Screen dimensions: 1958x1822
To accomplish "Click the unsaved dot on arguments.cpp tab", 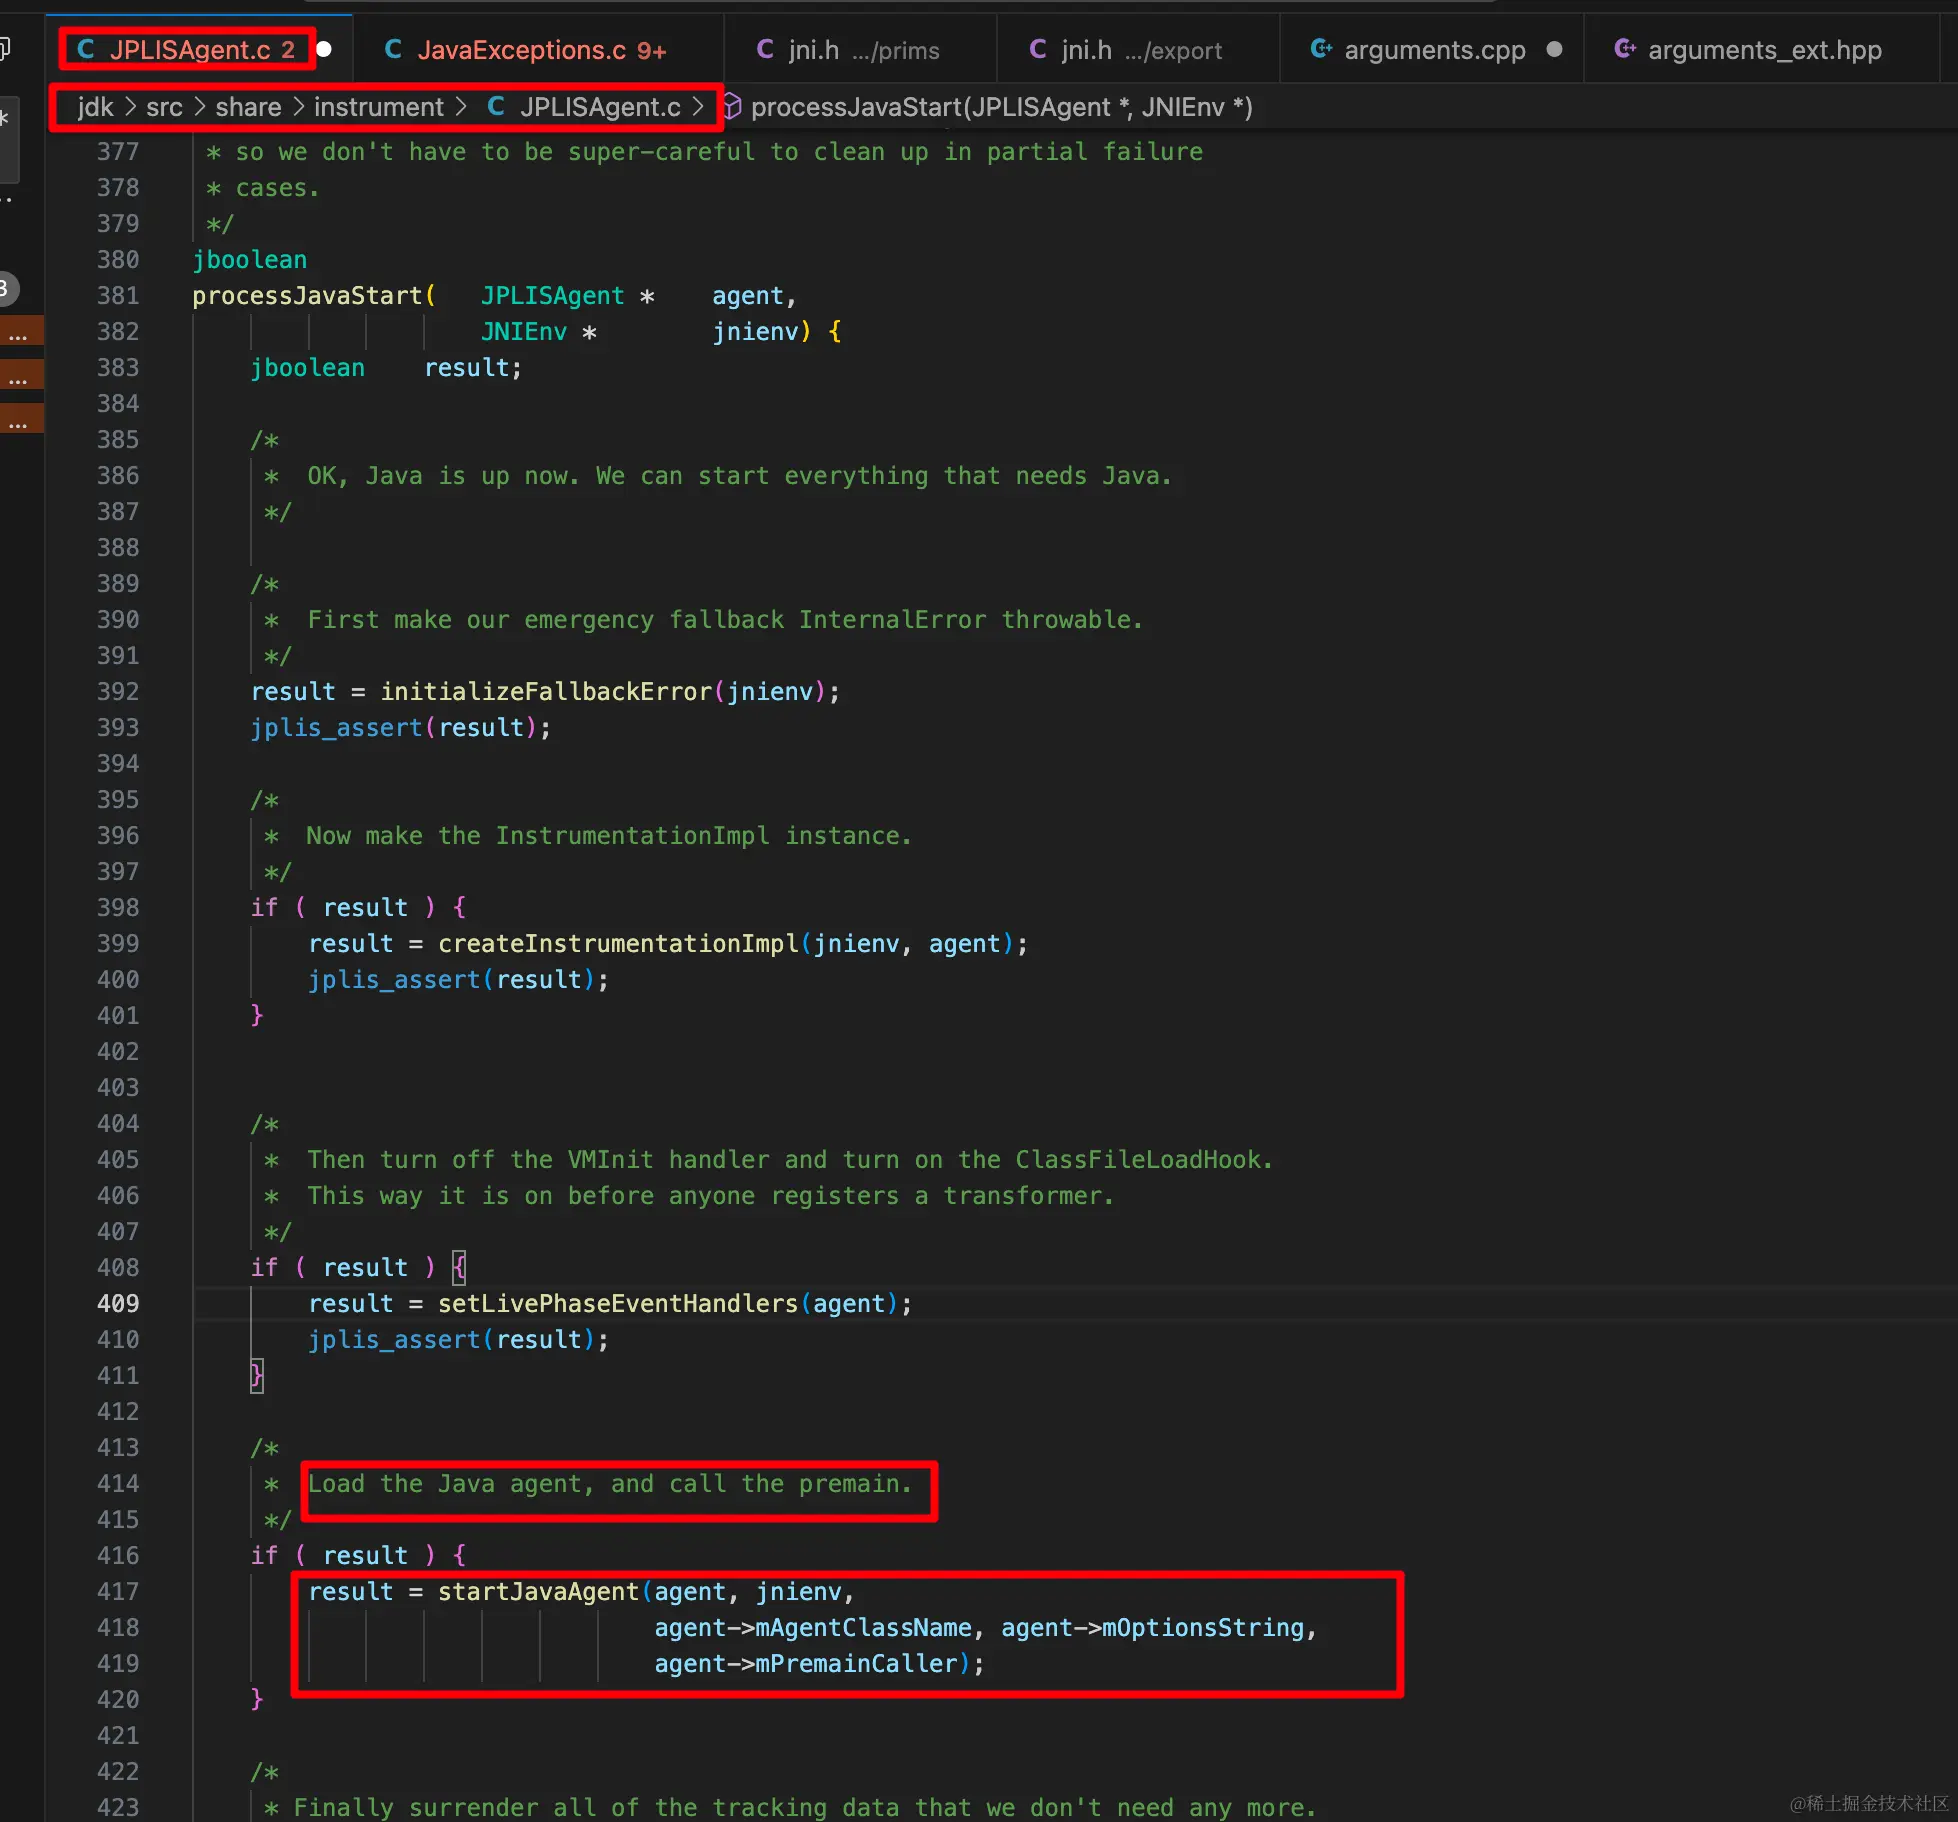I will pyautogui.click(x=1554, y=50).
